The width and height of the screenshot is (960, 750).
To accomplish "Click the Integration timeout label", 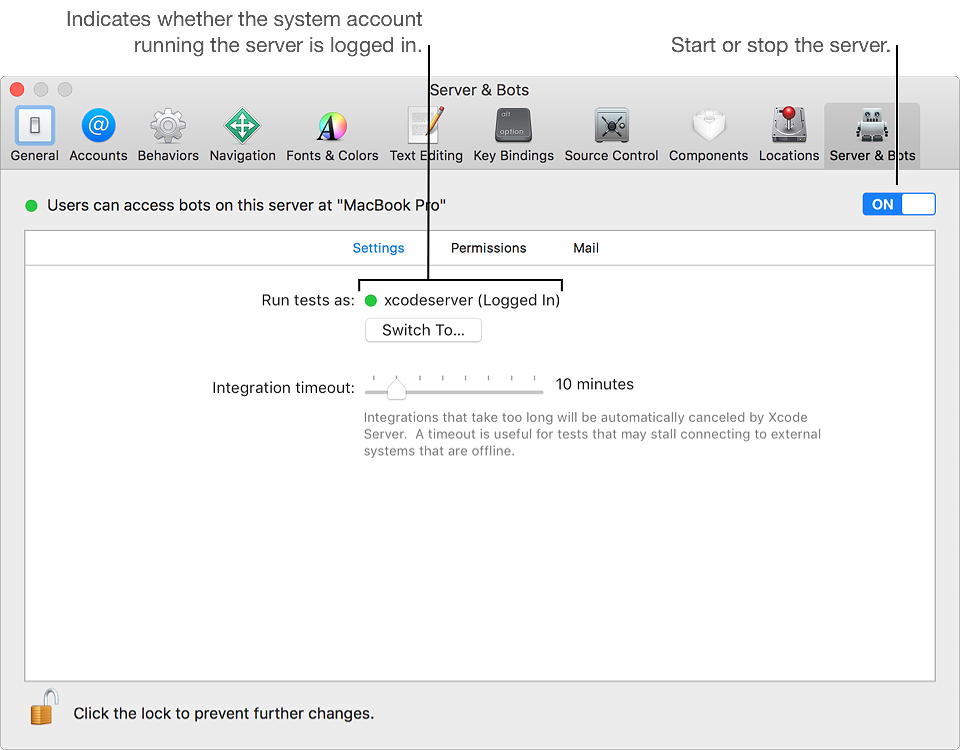I will [x=283, y=388].
